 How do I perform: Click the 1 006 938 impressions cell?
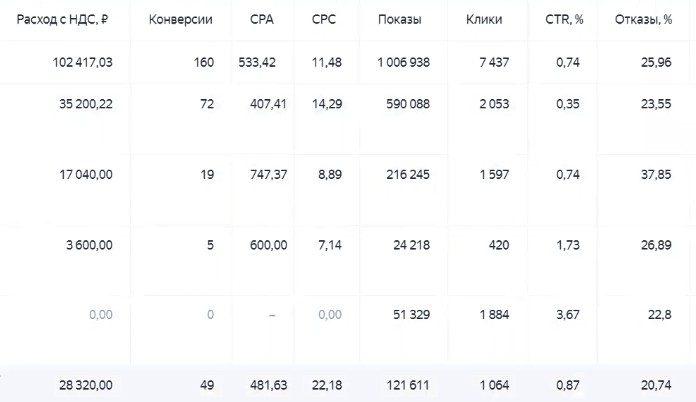click(404, 62)
